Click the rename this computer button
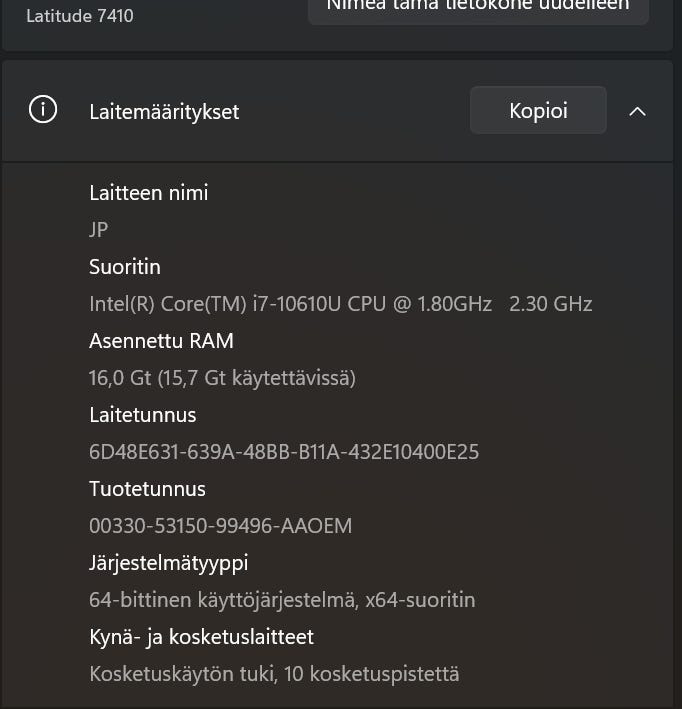682x709 pixels. tap(478, 8)
